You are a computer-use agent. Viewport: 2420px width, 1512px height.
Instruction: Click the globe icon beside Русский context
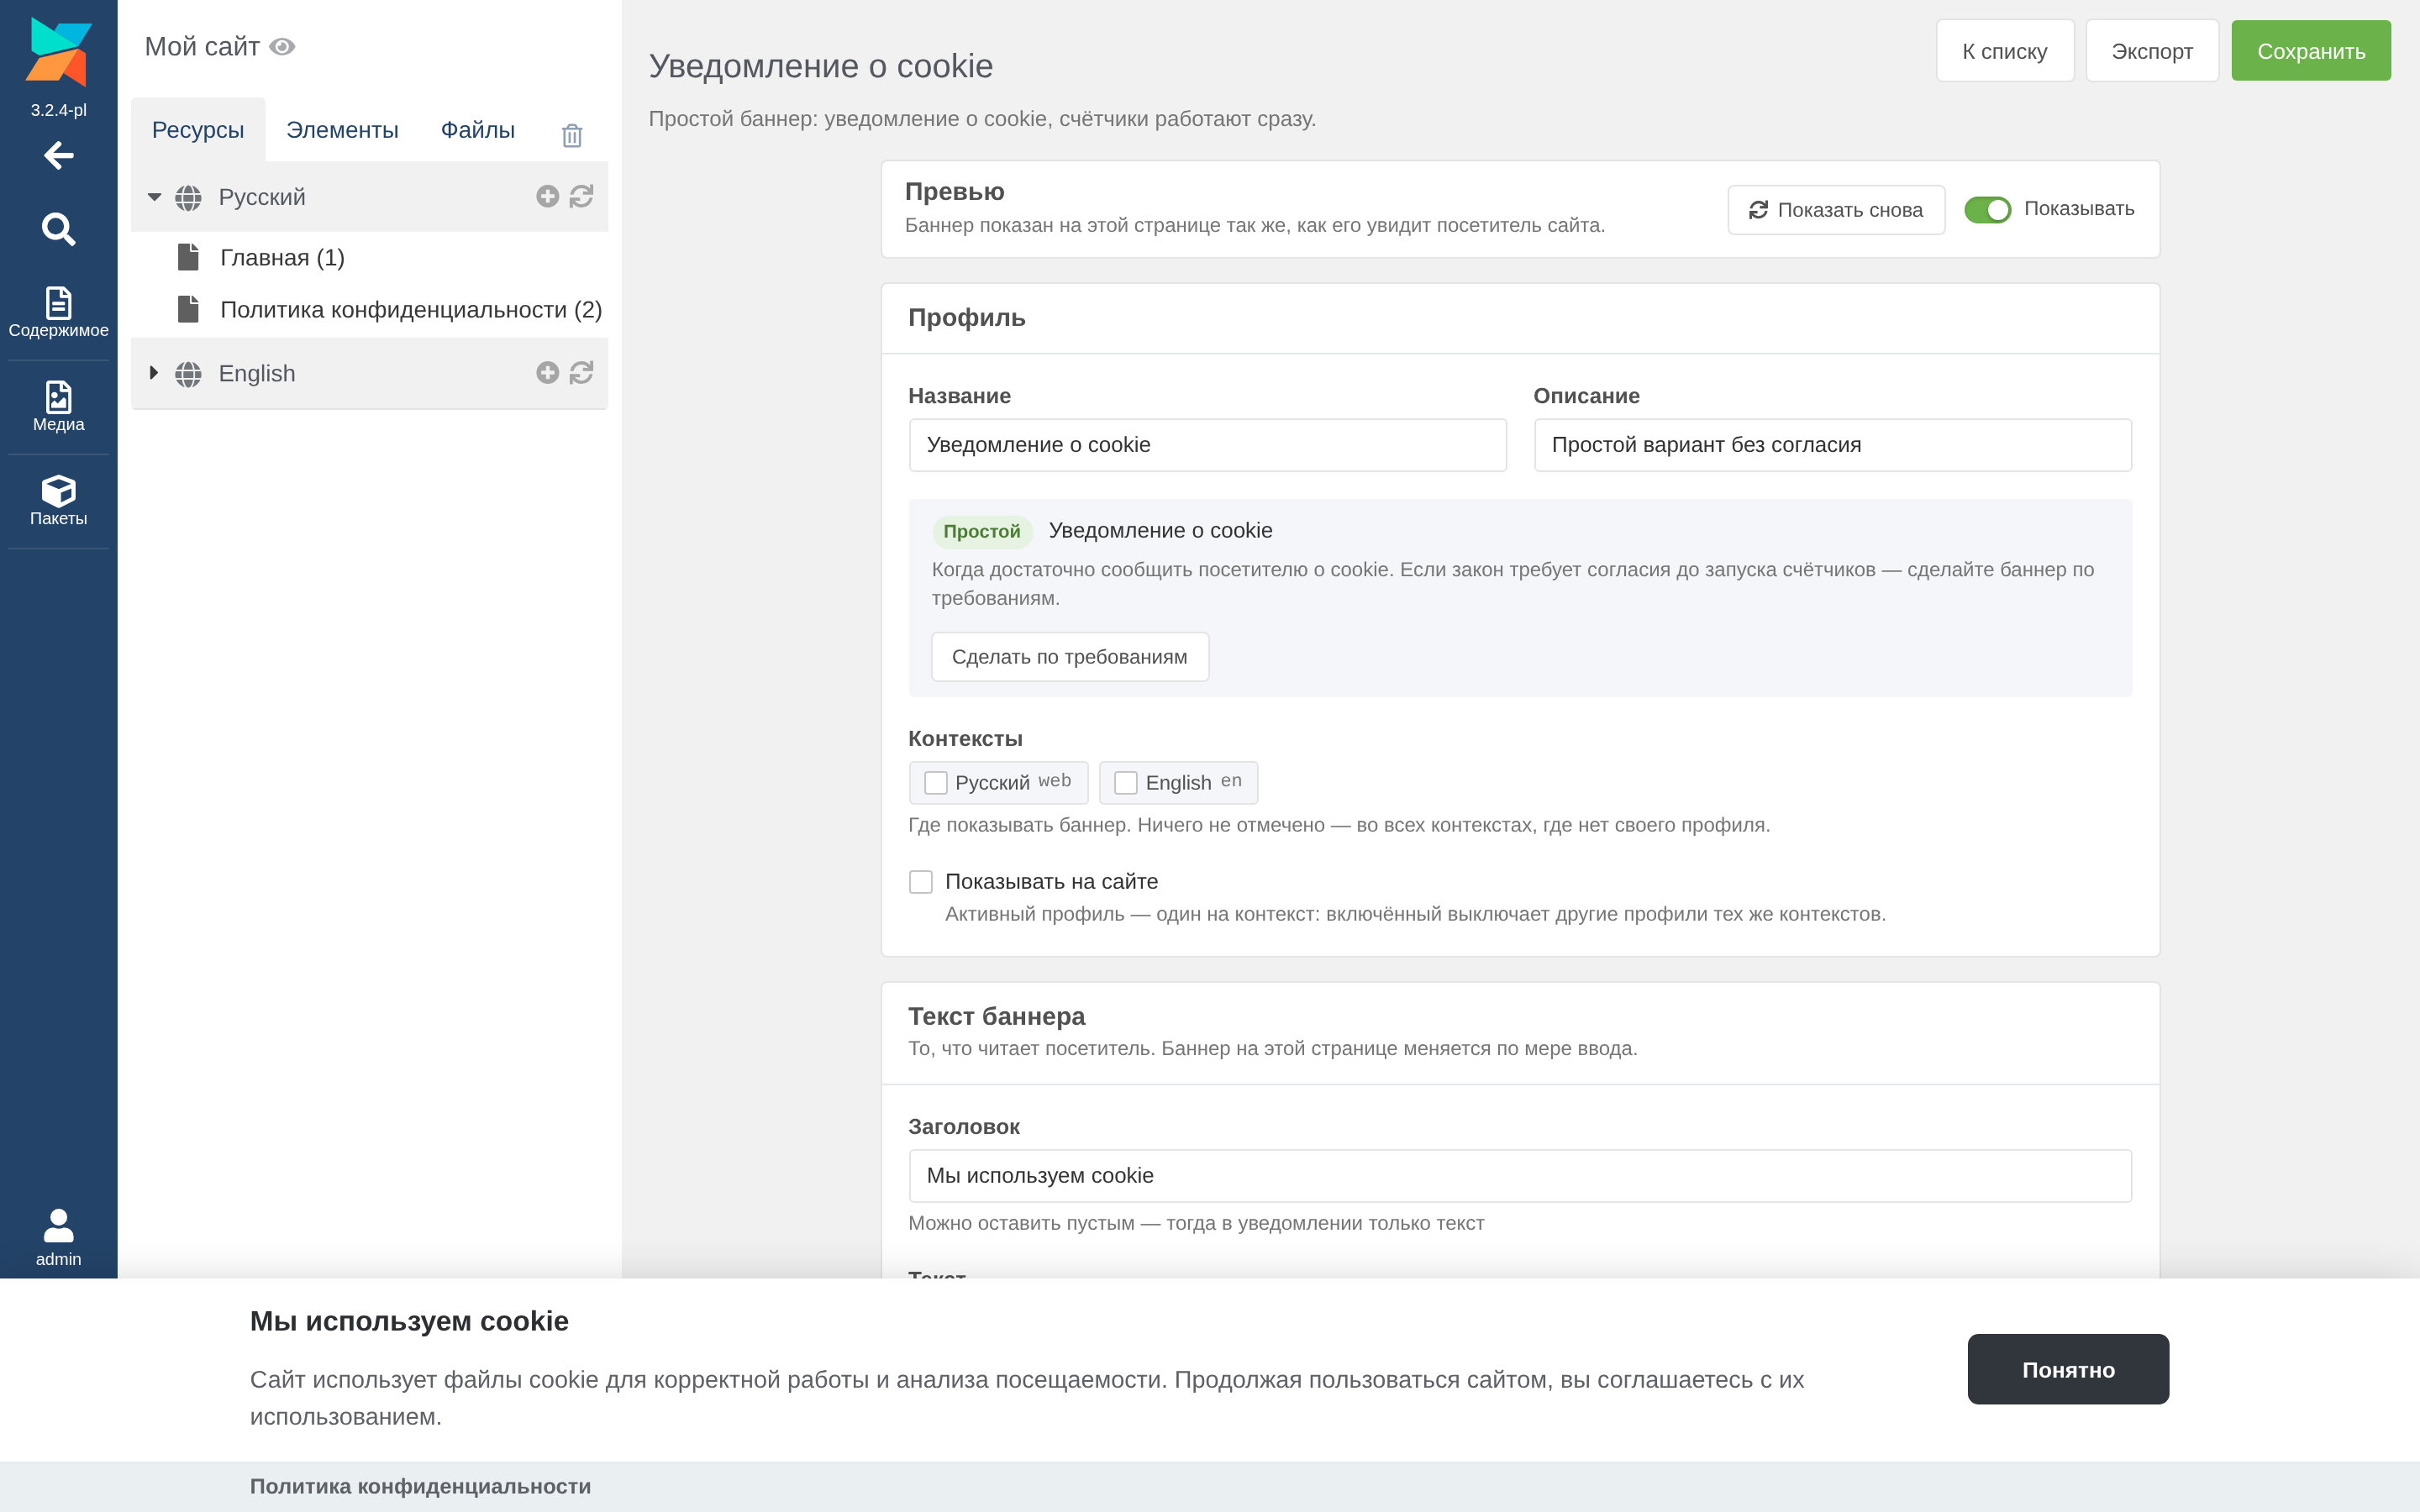[188, 198]
